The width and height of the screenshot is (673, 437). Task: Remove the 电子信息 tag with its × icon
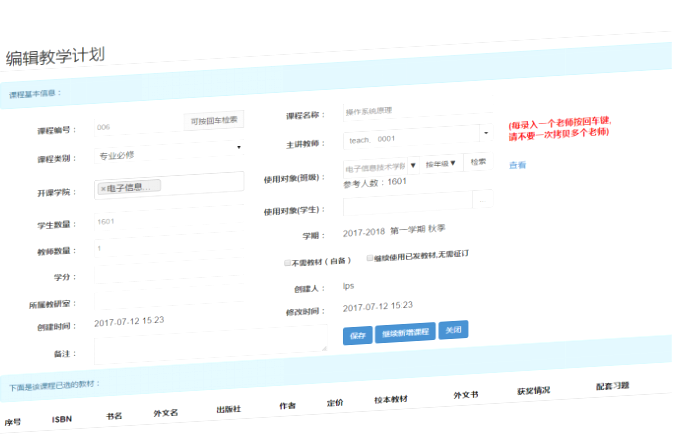point(104,187)
